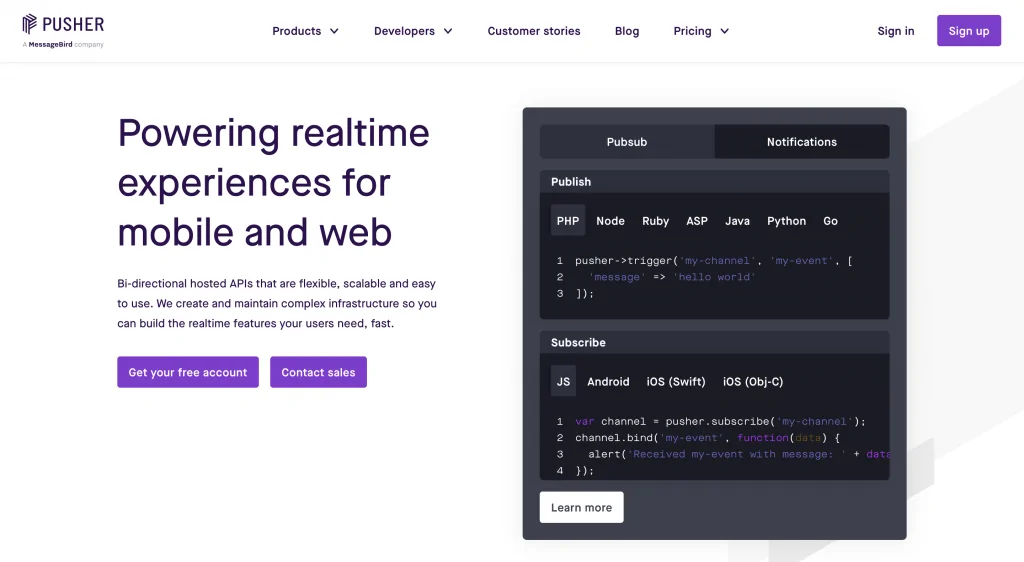Select the ASP publish language tab
This screenshot has height=562, width=1024.
tap(697, 221)
